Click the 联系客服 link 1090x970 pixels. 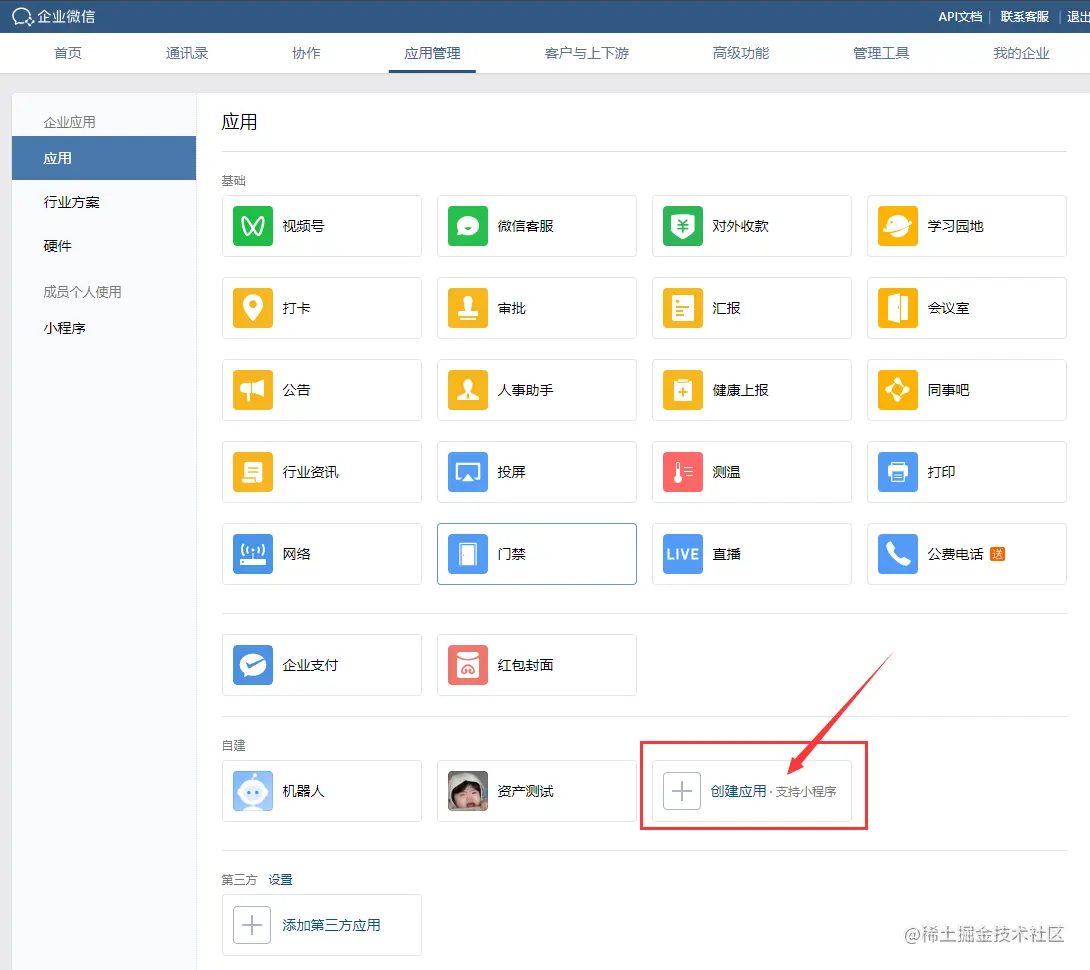(x=1025, y=17)
